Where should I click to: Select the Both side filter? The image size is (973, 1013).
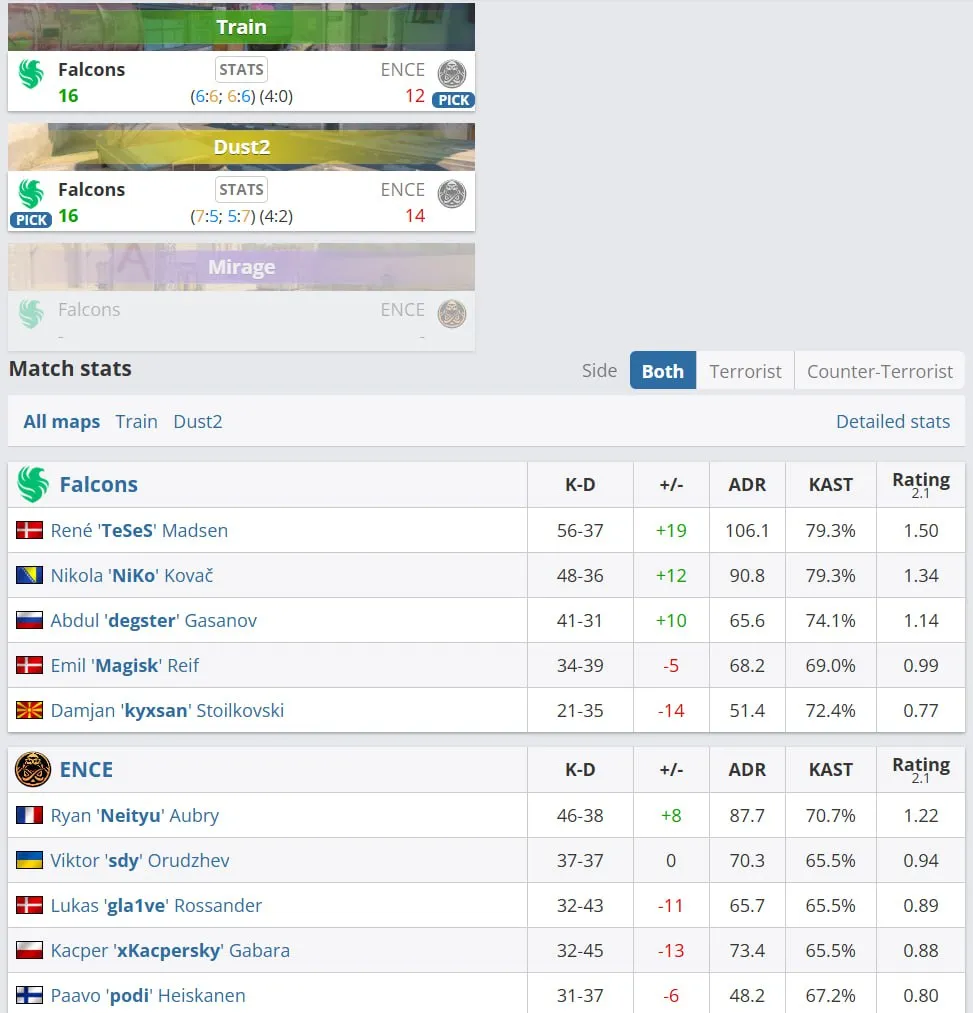663,371
